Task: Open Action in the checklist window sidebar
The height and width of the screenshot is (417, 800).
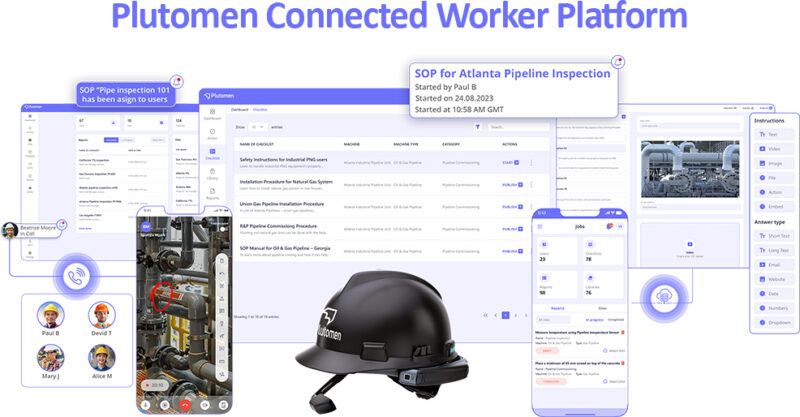Action: [212, 134]
